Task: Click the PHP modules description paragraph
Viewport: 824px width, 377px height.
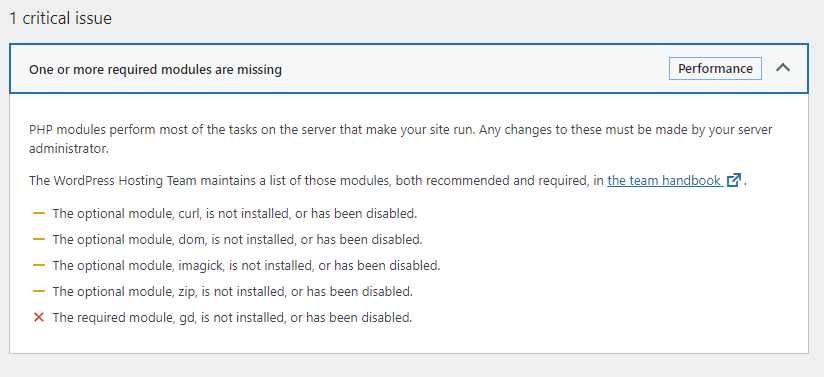Action: click(x=400, y=139)
